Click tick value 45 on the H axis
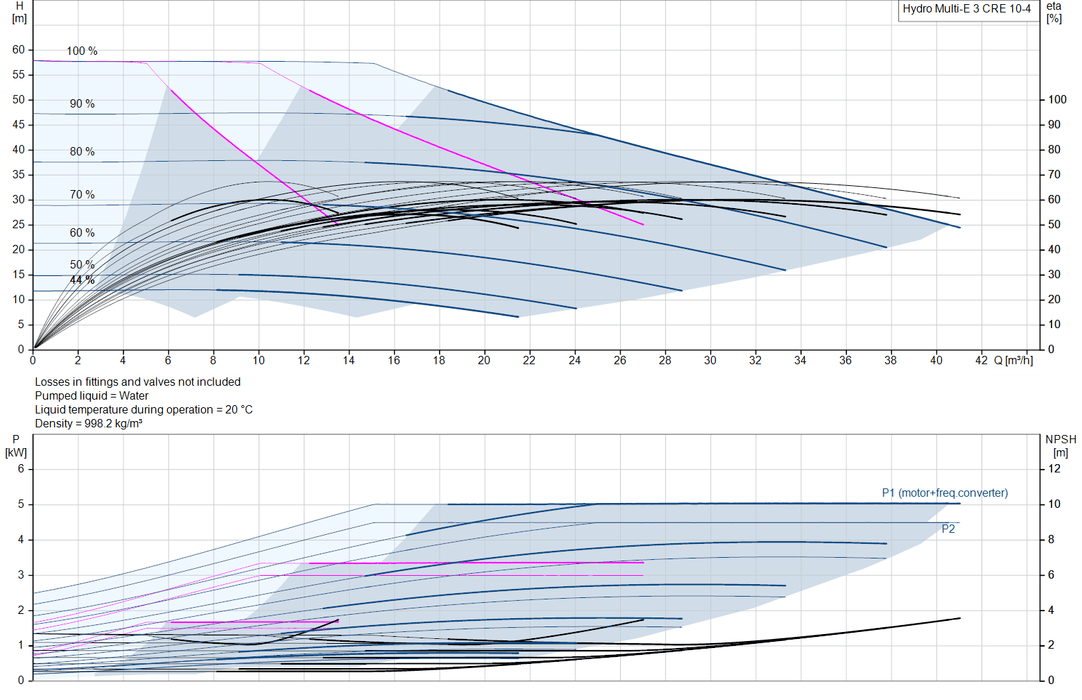Screen dimensions: 1082x700 (x=18, y=125)
